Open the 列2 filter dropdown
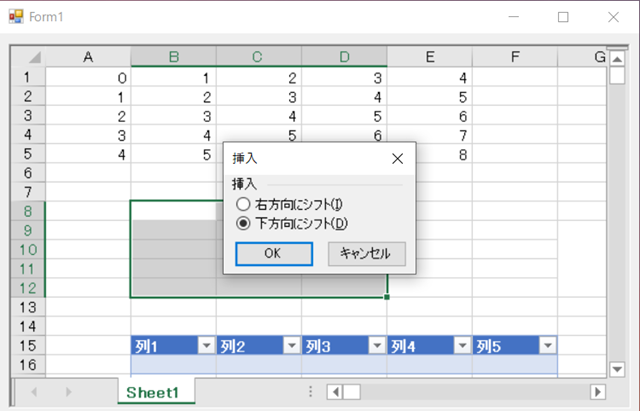Image resolution: width=640 pixels, height=411 pixels. 290,346
